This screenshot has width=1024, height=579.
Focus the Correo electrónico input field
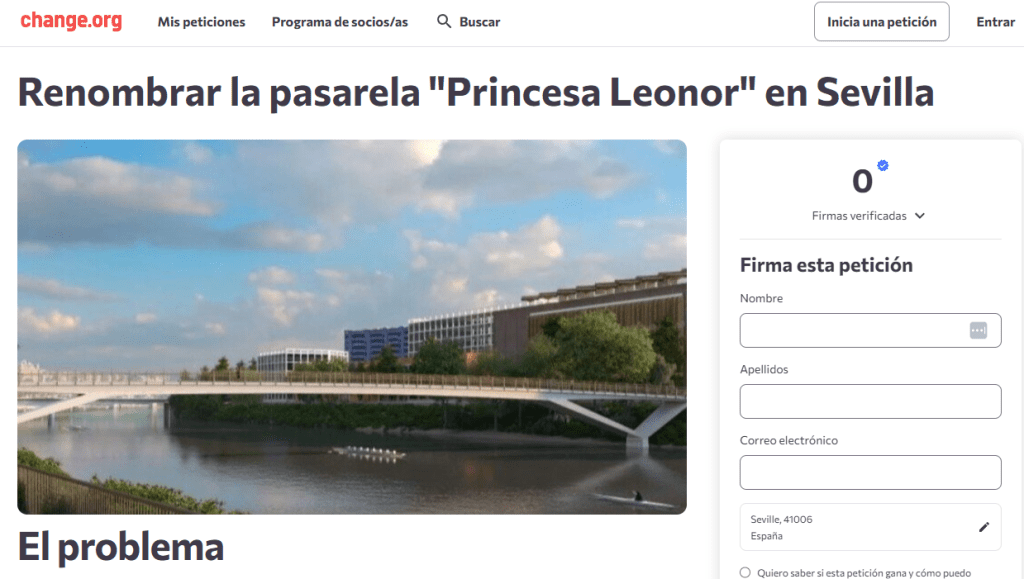click(870, 473)
